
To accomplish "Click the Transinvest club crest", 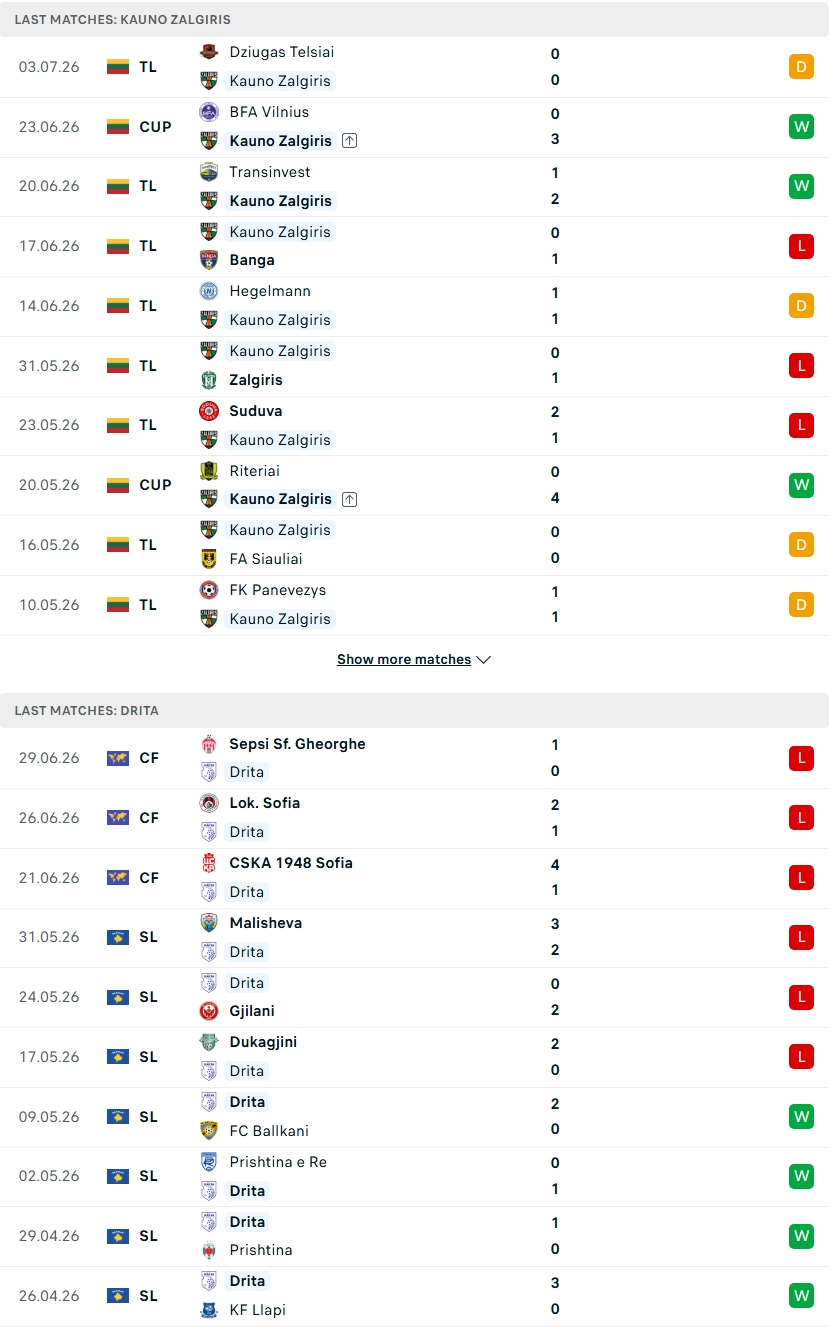I will 209,172.
